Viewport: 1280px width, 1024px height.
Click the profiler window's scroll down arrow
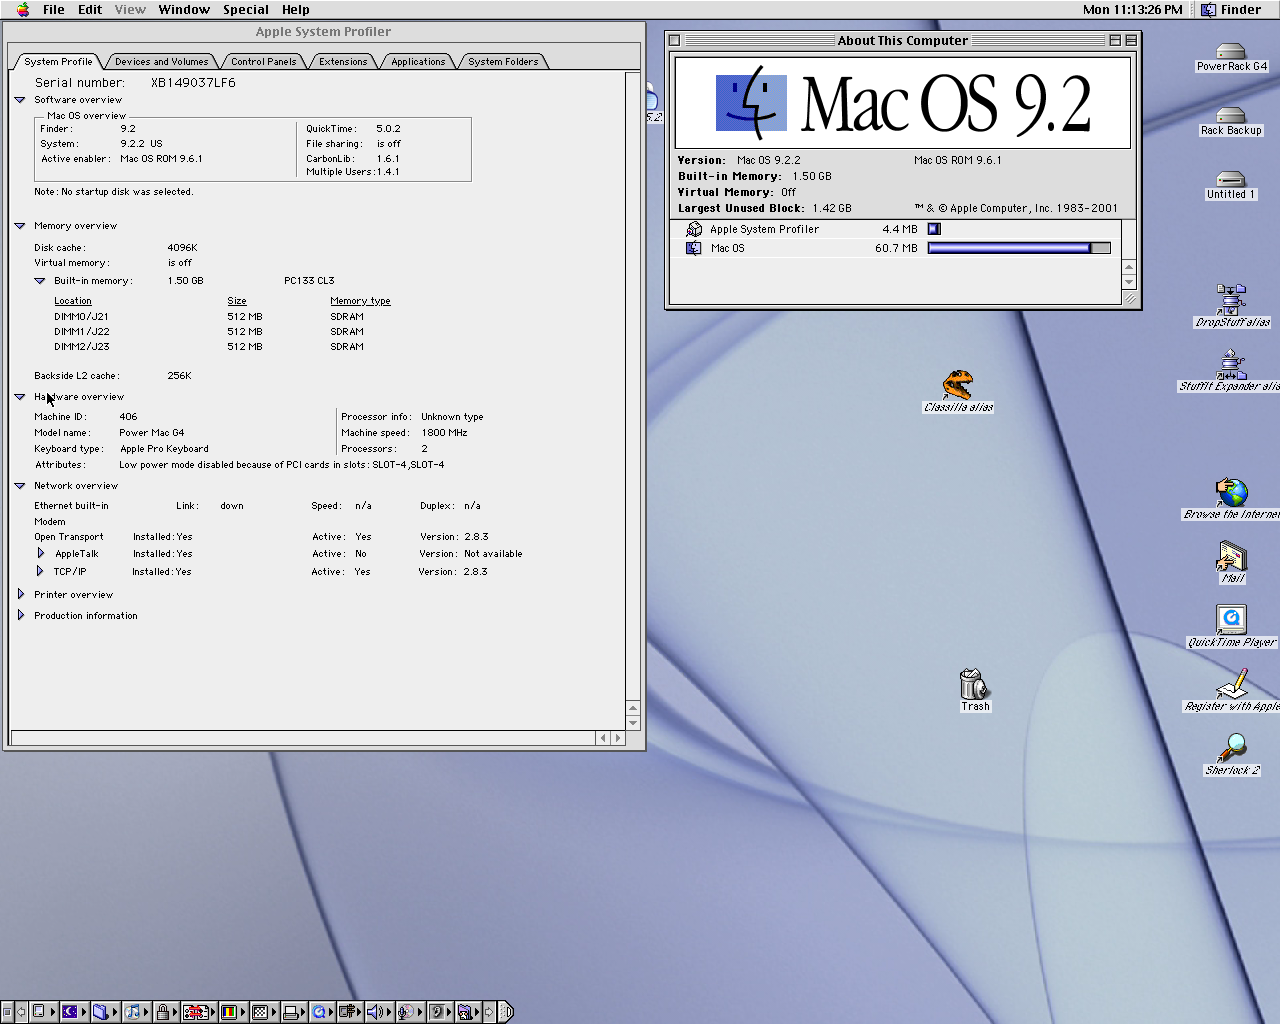coord(633,722)
